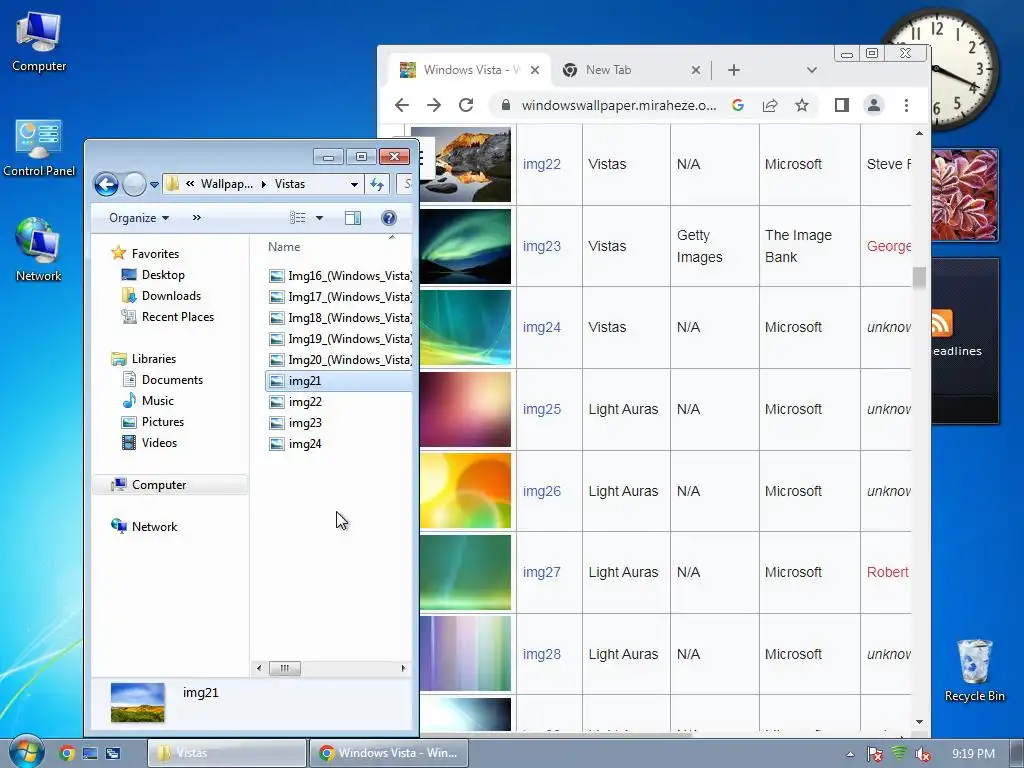View site info lock icon
This screenshot has height=768, width=1024.
tap(505, 105)
